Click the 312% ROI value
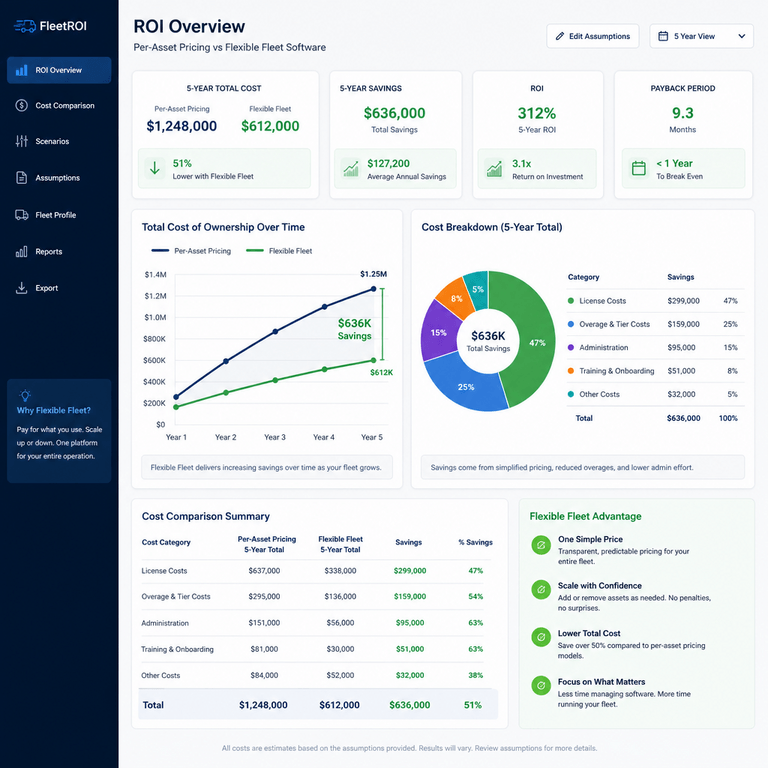The height and width of the screenshot is (768, 768). 537,113
